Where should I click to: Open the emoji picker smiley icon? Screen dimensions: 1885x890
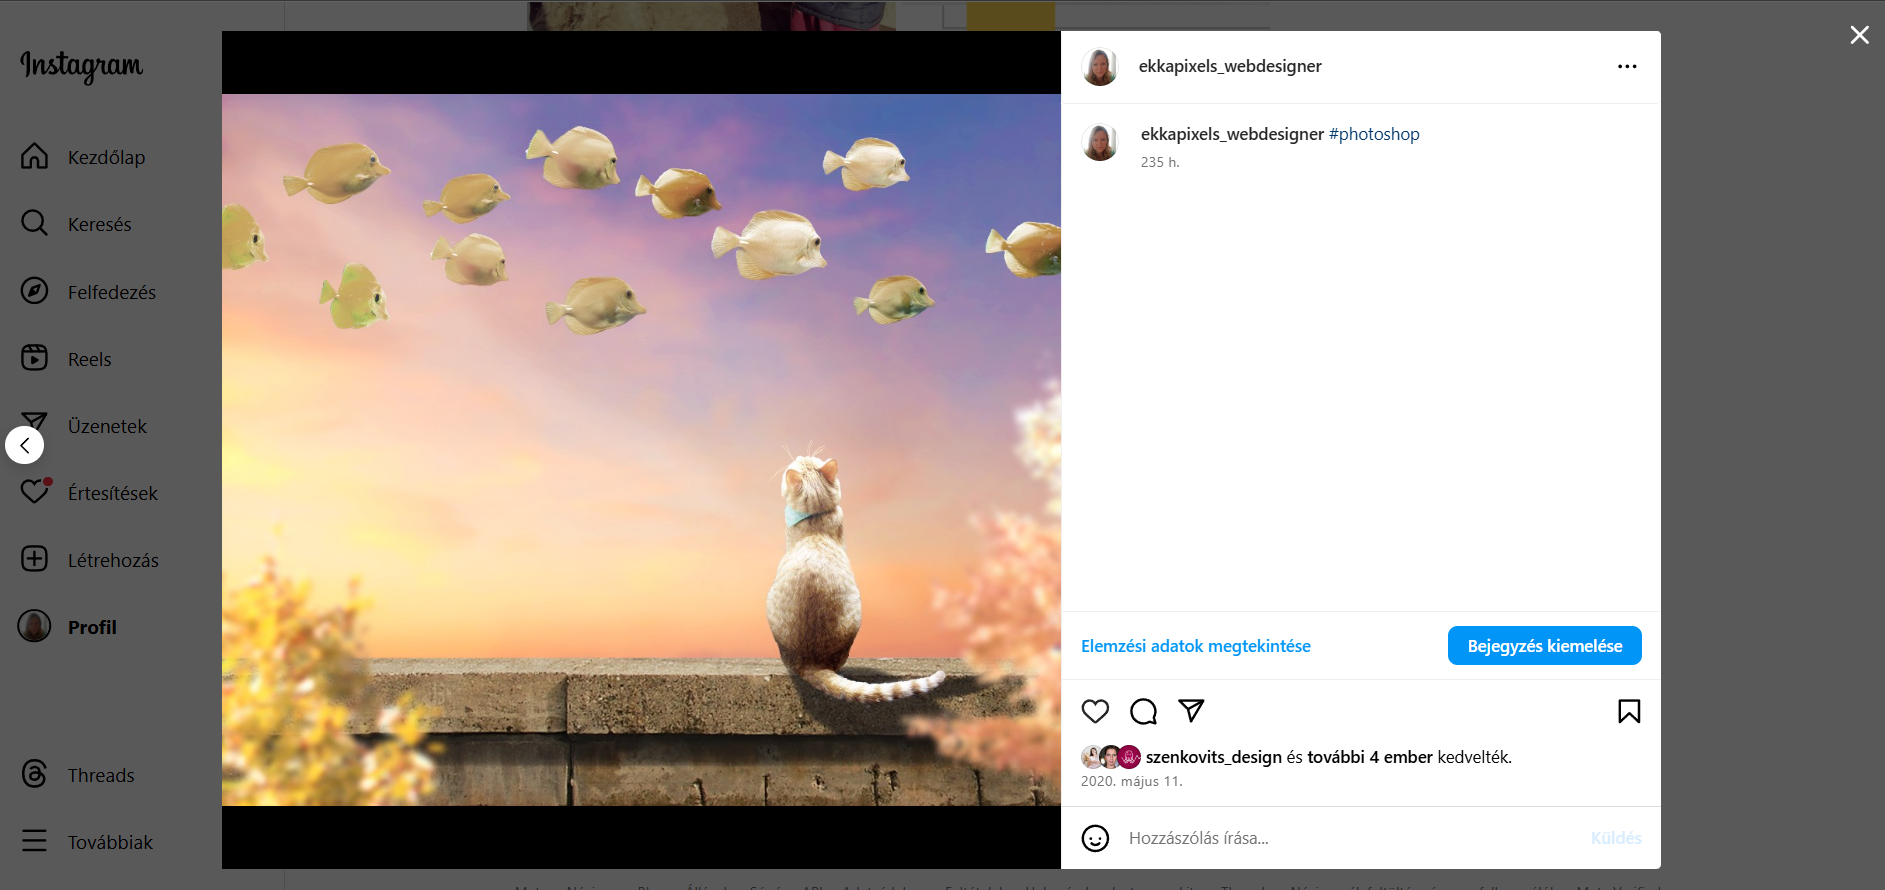(1096, 838)
